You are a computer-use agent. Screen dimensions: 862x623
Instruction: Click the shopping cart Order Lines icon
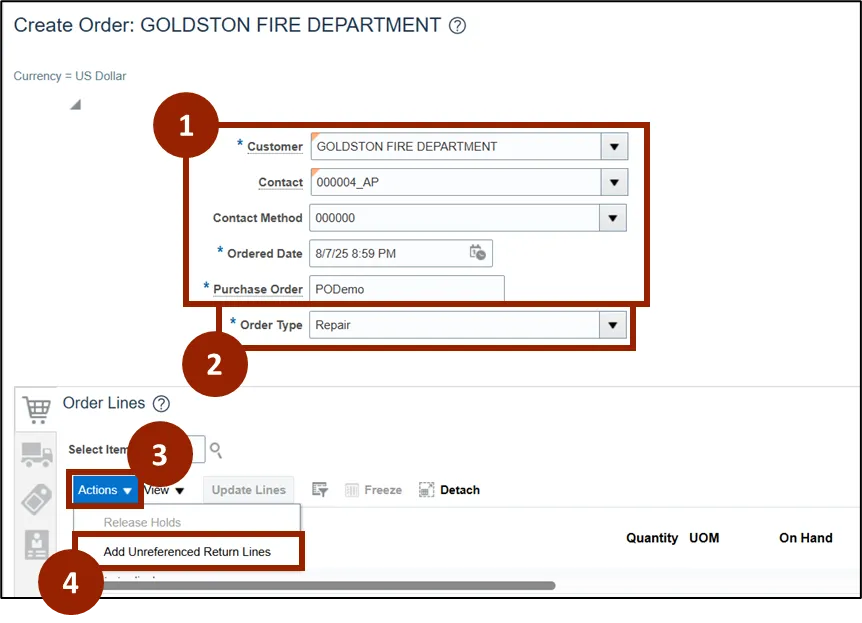point(37,410)
